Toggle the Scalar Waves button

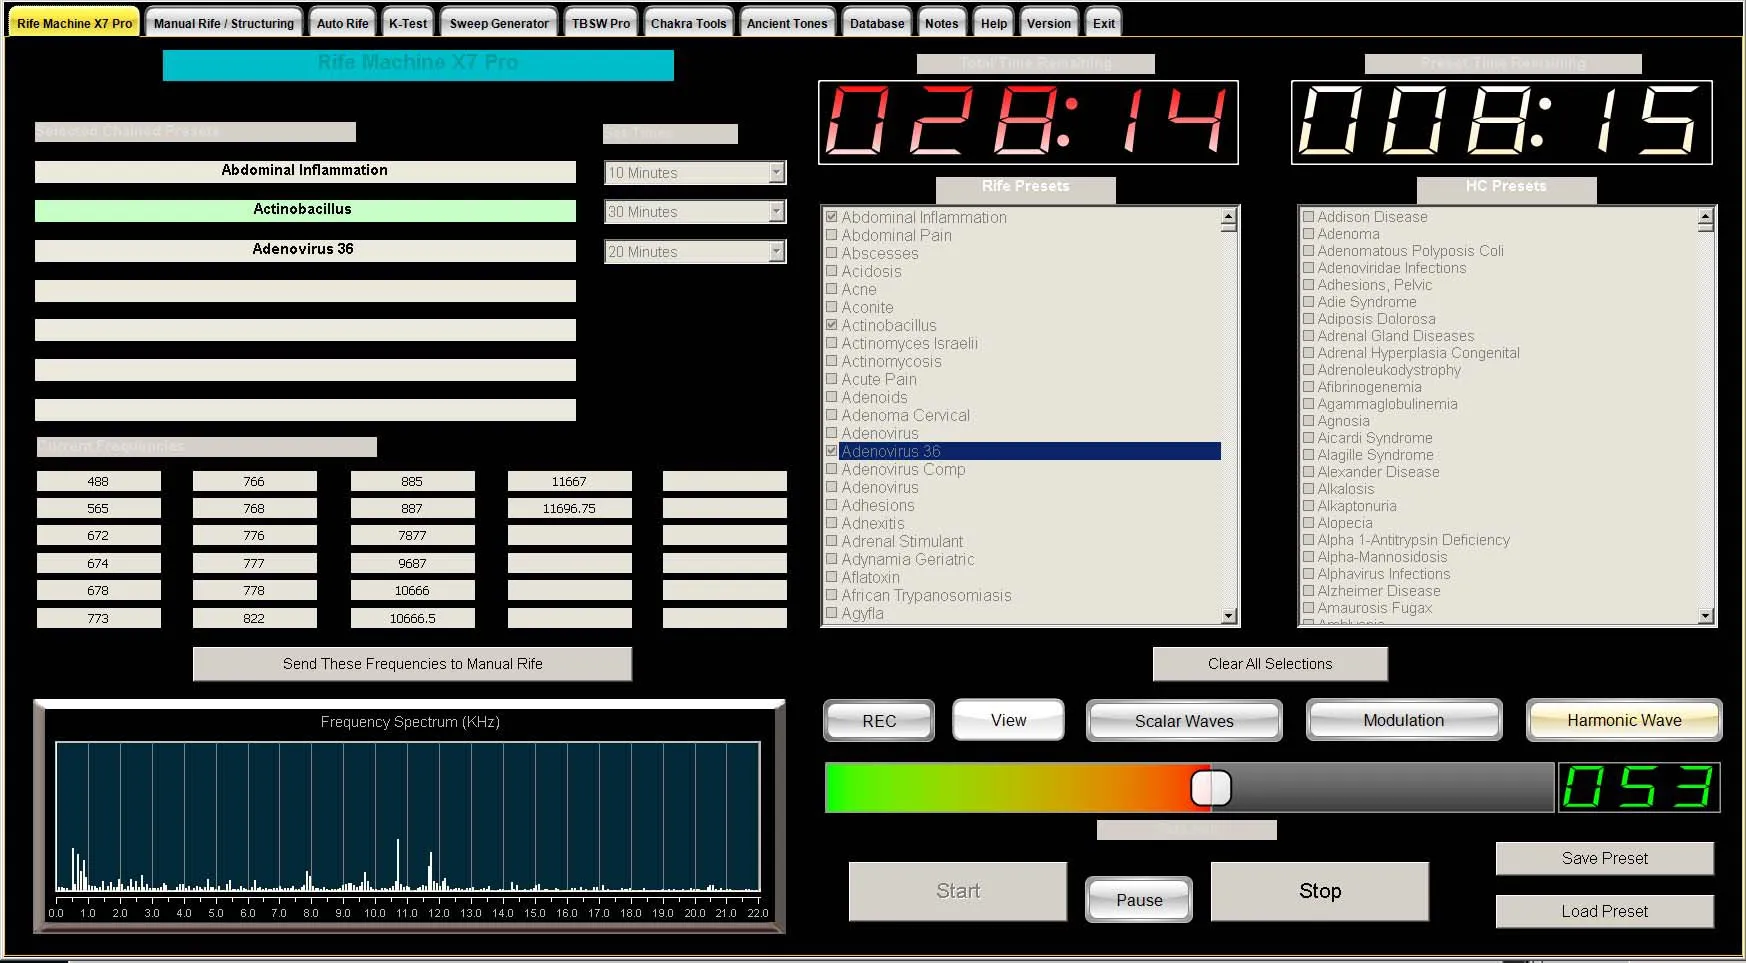1183,721
